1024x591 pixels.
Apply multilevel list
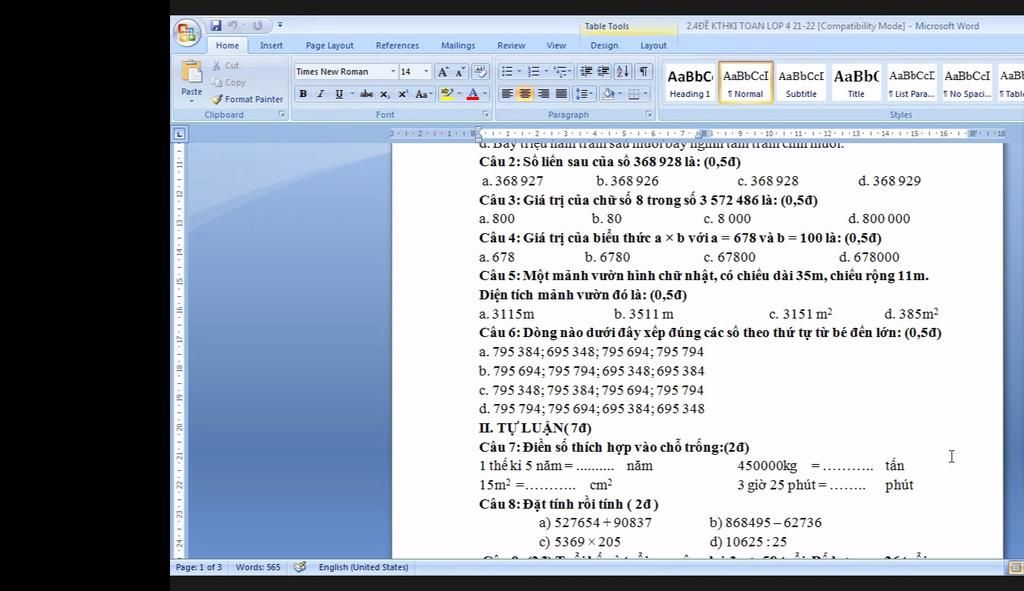click(x=560, y=71)
